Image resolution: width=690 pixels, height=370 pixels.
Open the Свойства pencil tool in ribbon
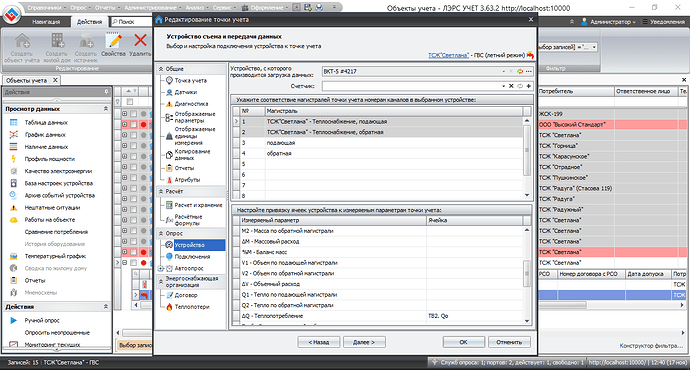(x=114, y=45)
